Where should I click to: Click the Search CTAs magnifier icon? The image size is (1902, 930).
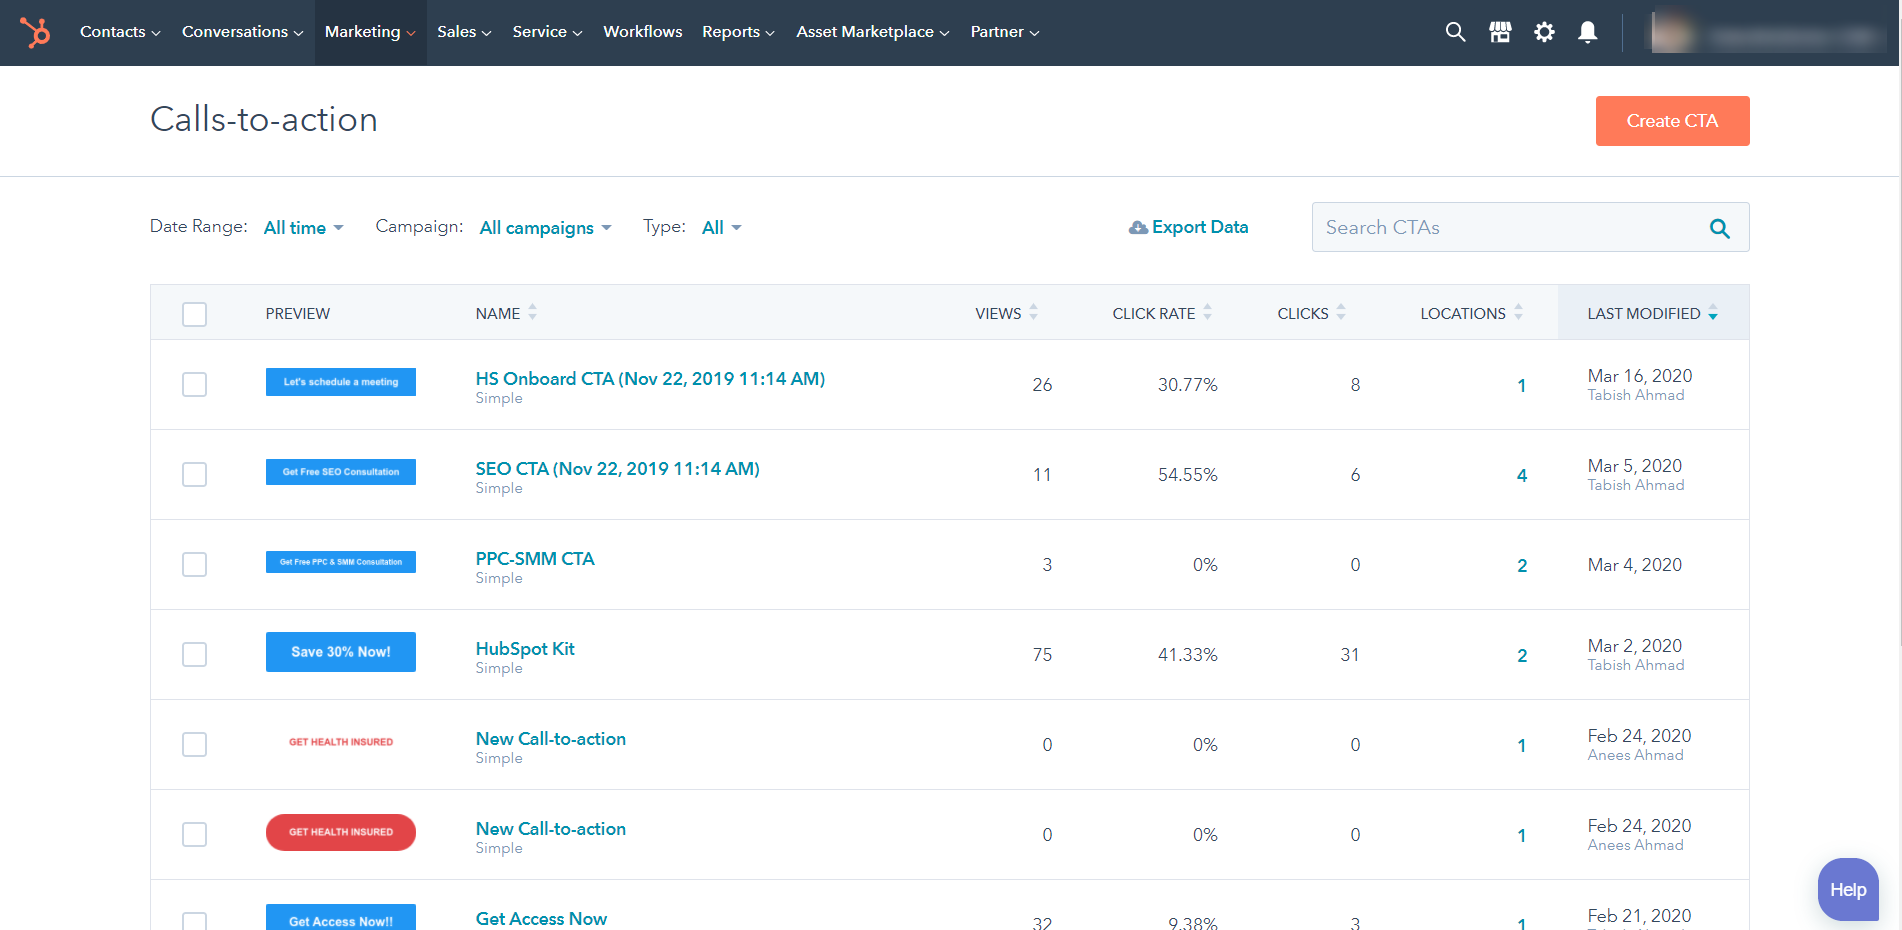coord(1719,228)
